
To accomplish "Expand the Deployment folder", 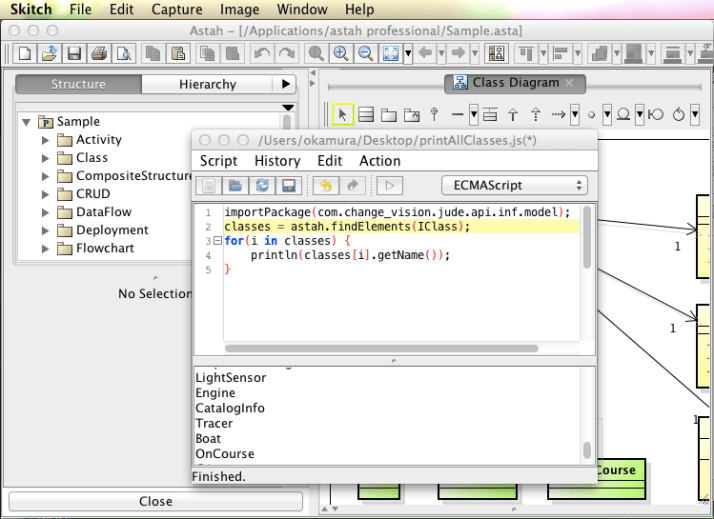I will pos(45,230).
